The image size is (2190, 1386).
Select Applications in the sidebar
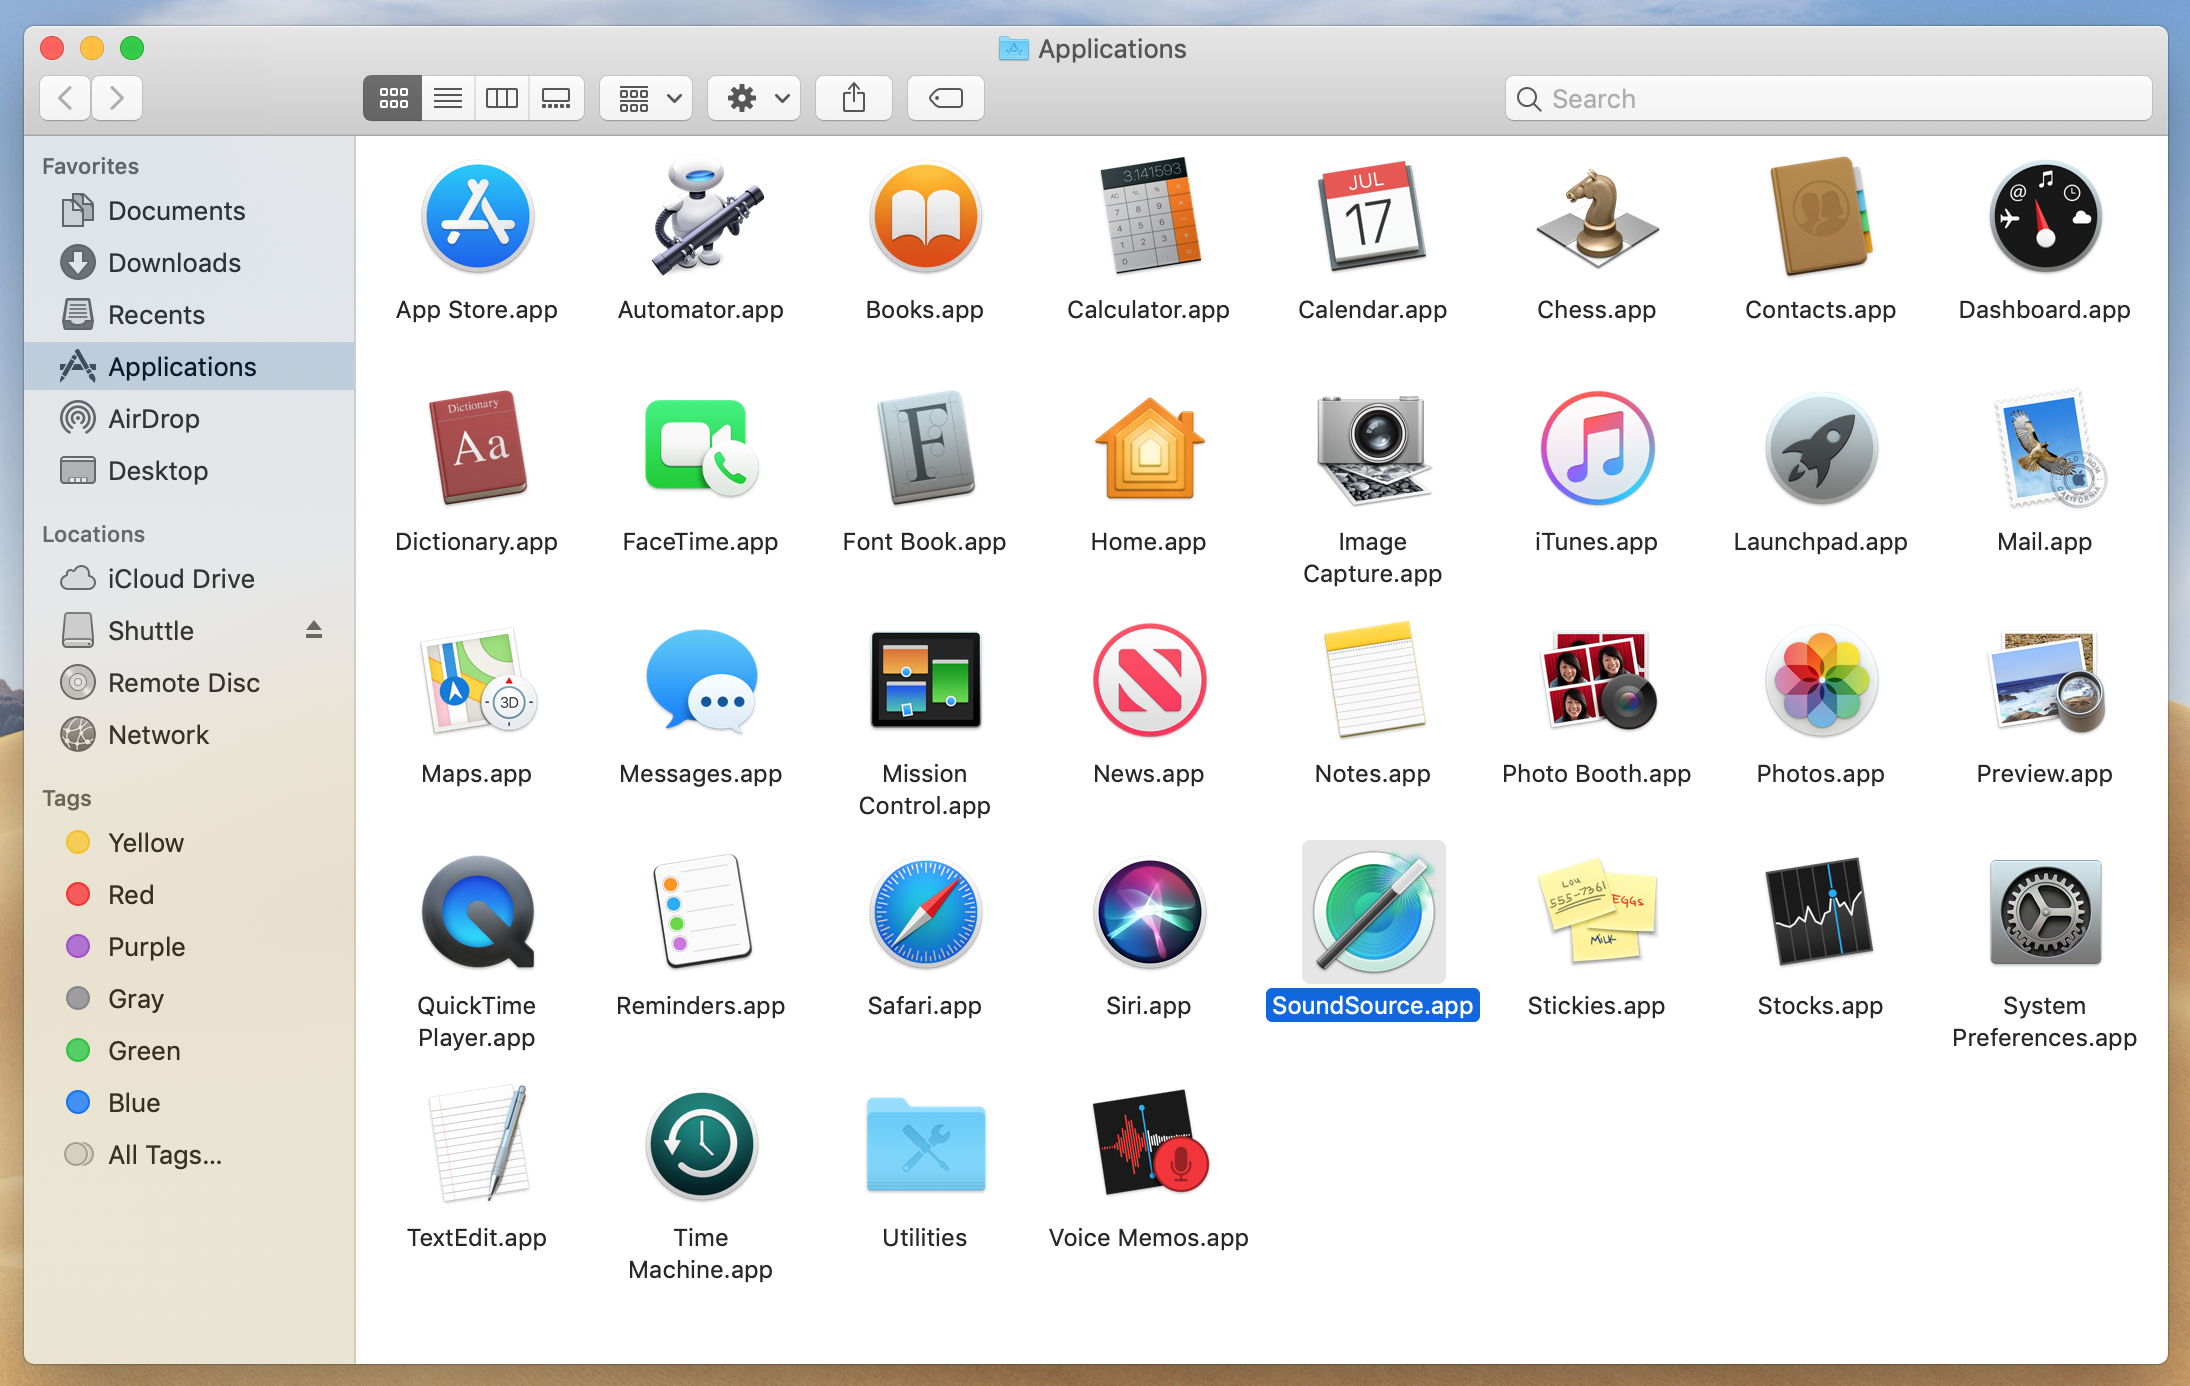pyautogui.click(x=190, y=367)
